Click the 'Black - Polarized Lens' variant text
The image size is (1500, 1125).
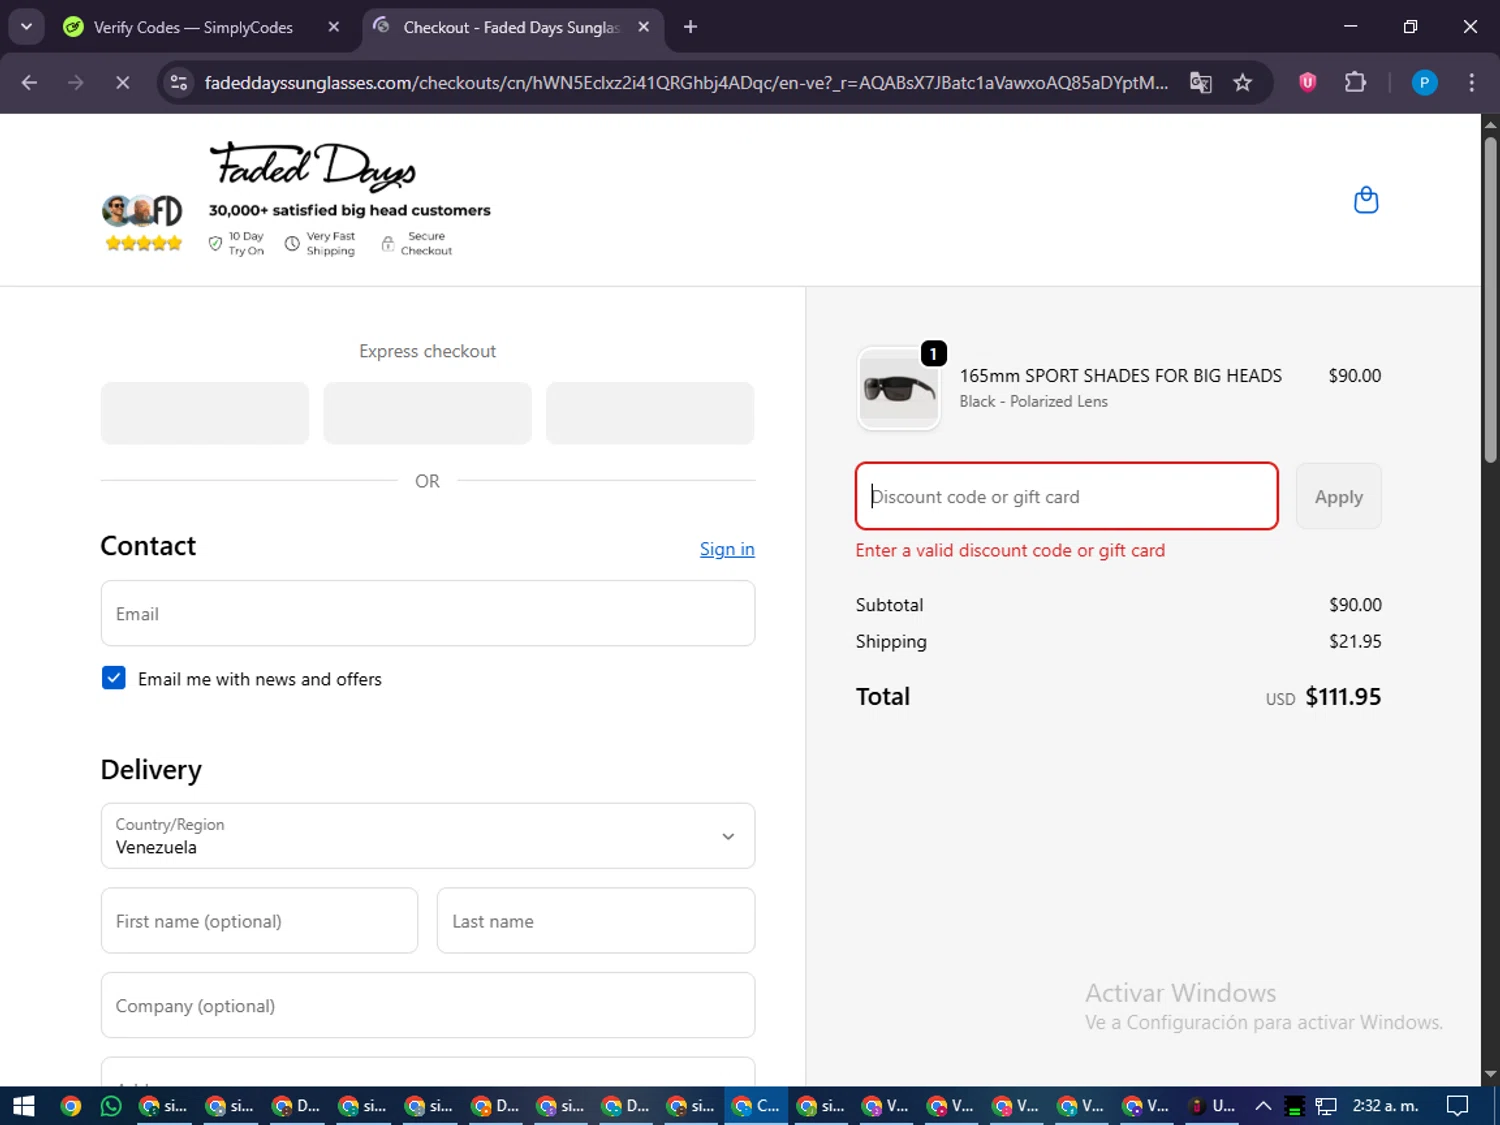[x=1033, y=401]
